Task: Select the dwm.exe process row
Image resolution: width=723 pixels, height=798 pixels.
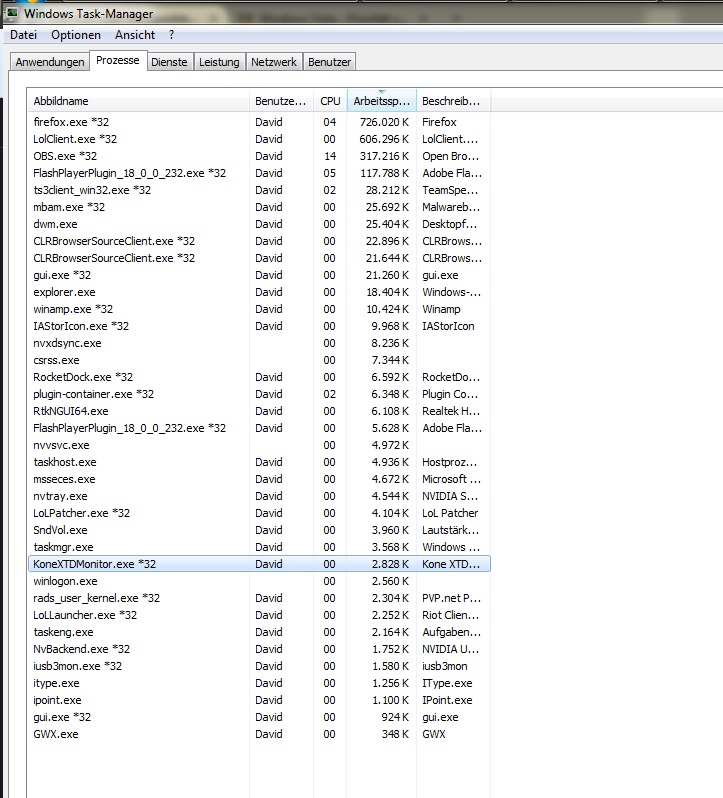Action: pyautogui.click(x=259, y=224)
